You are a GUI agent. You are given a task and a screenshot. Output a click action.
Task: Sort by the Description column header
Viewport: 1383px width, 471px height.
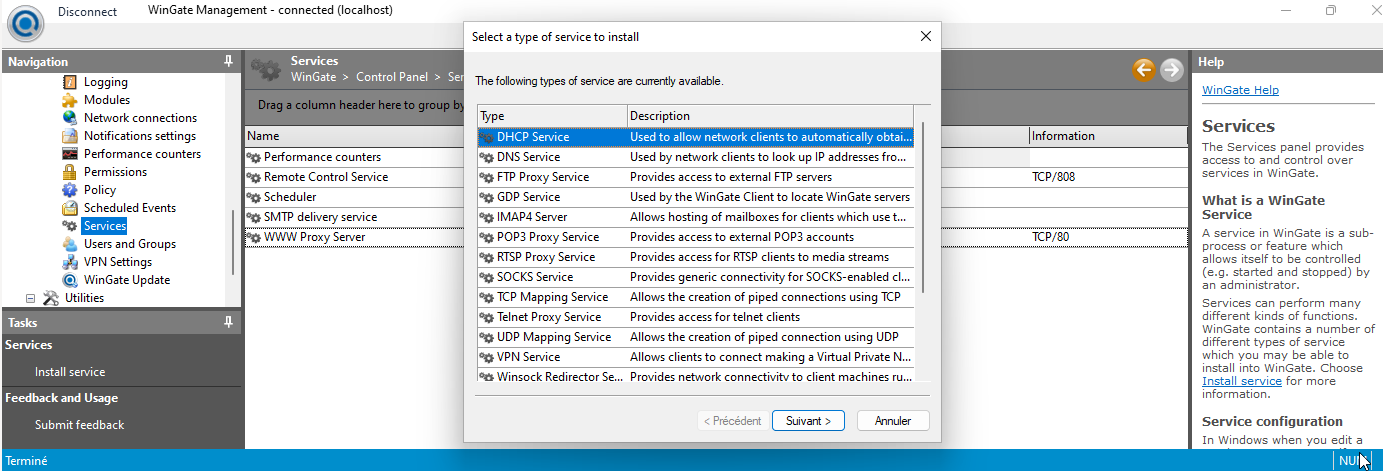pos(769,116)
